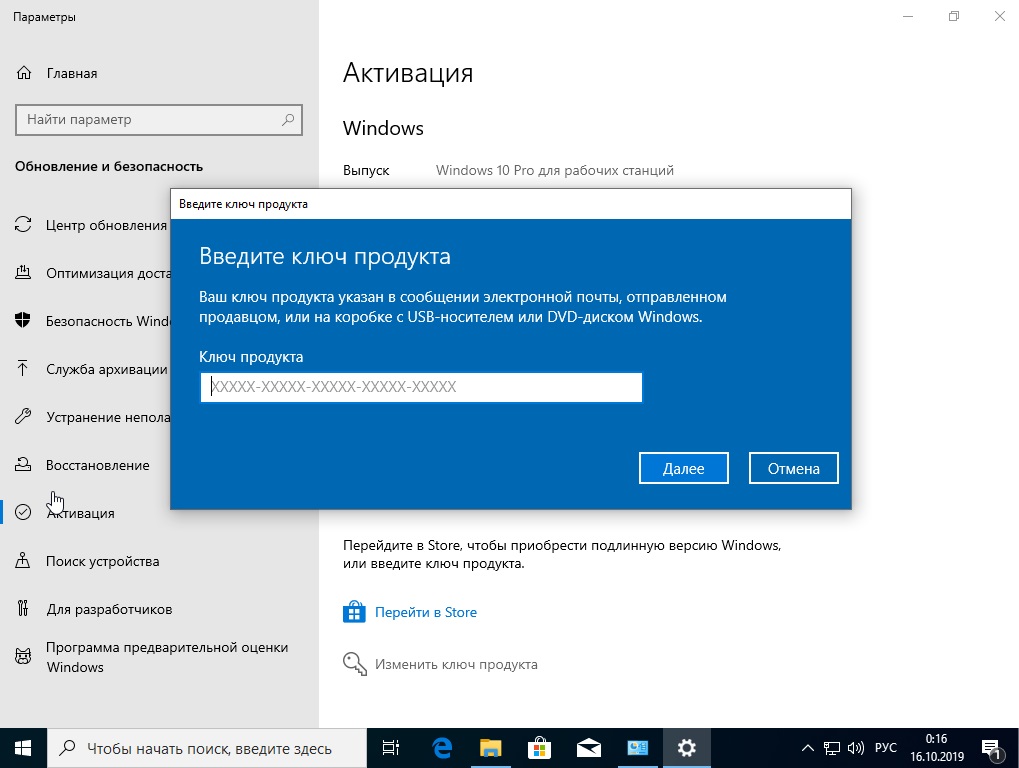Open File Explorer from the taskbar
Viewport: 1019px width, 768px height.
click(x=491, y=749)
